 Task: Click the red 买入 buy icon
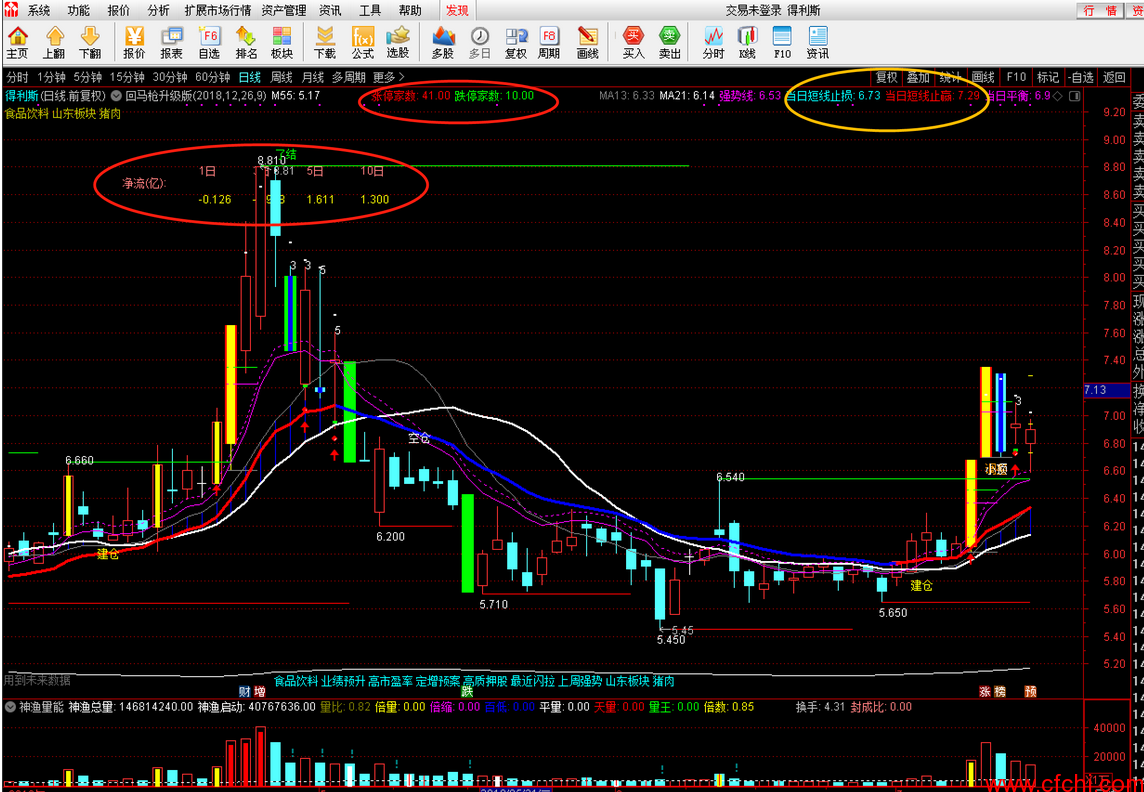(x=634, y=42)
